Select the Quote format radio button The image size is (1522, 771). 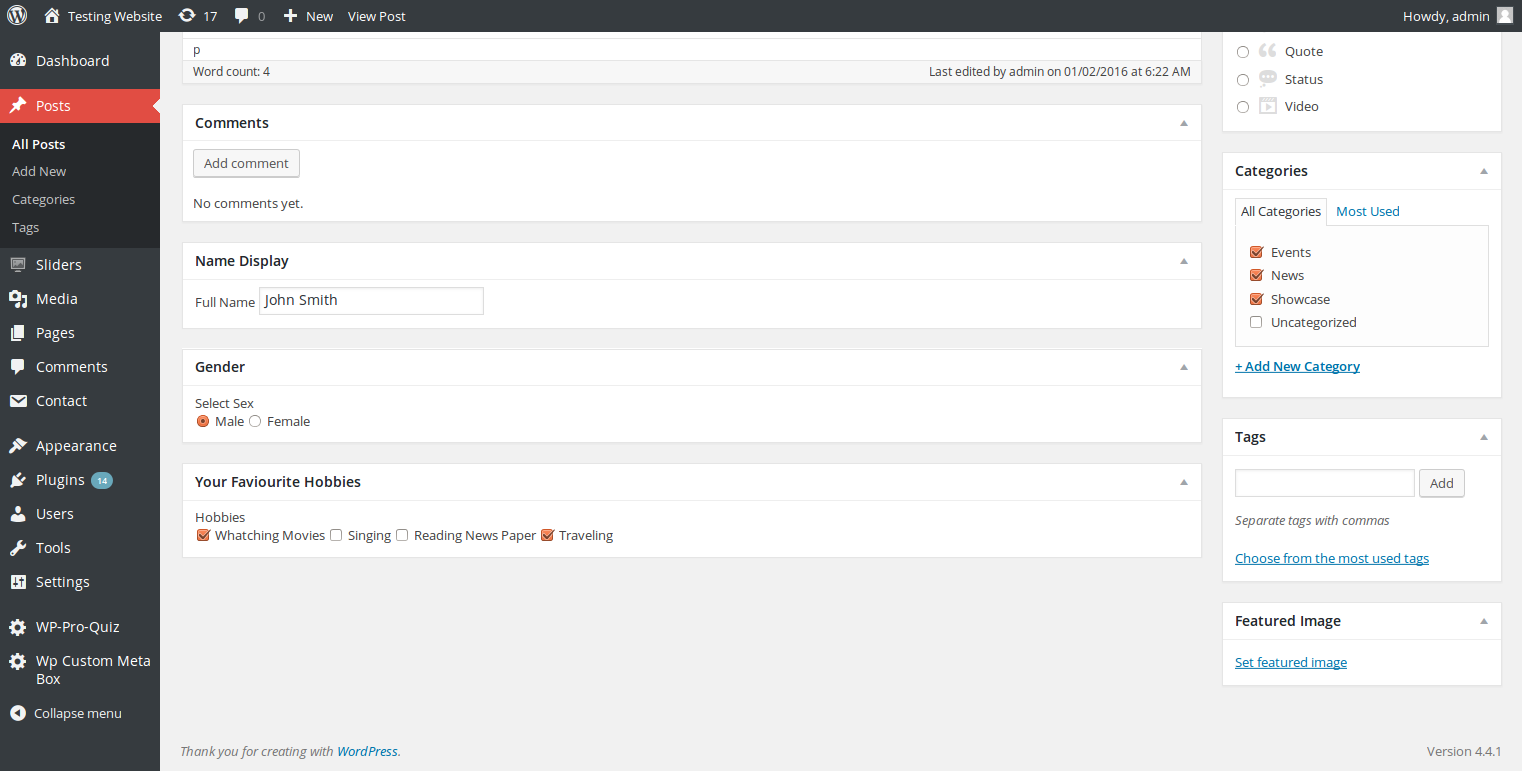(1243, 52)
